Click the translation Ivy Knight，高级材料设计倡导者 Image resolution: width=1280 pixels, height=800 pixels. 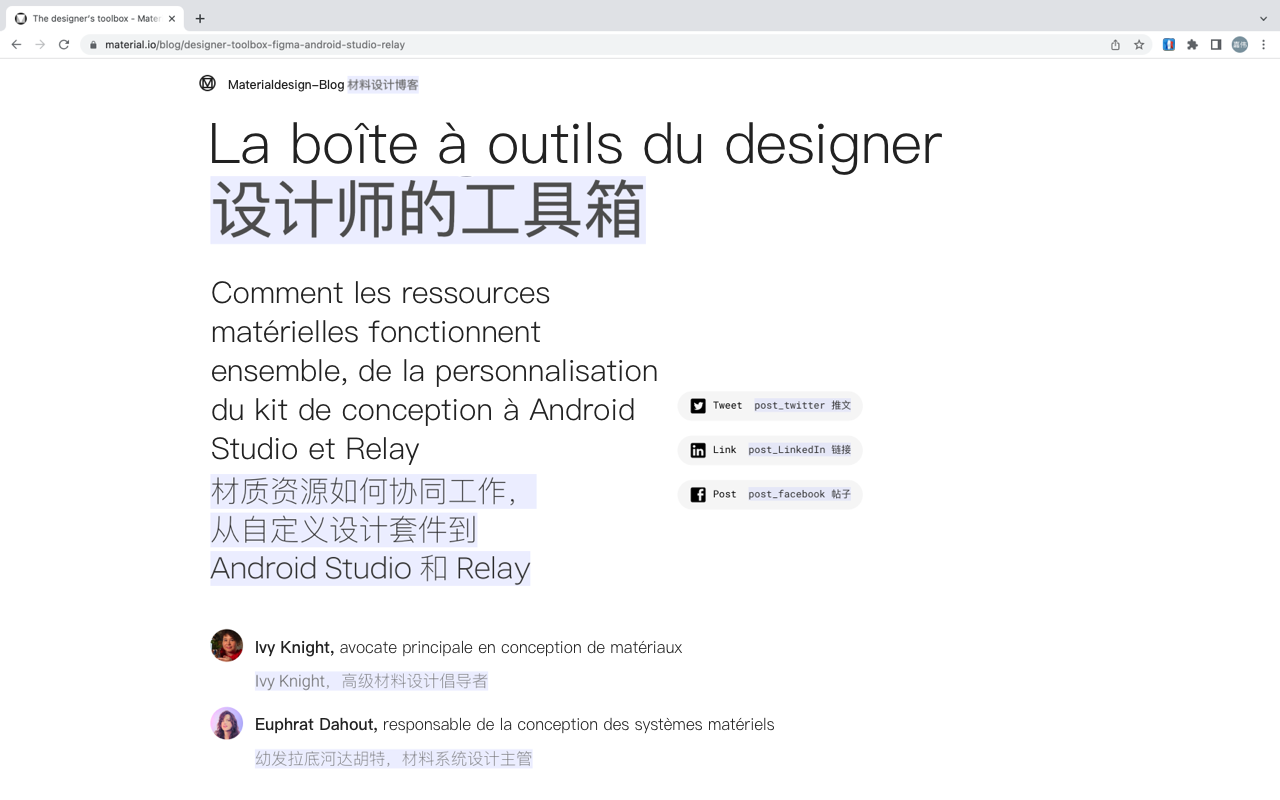372,681
